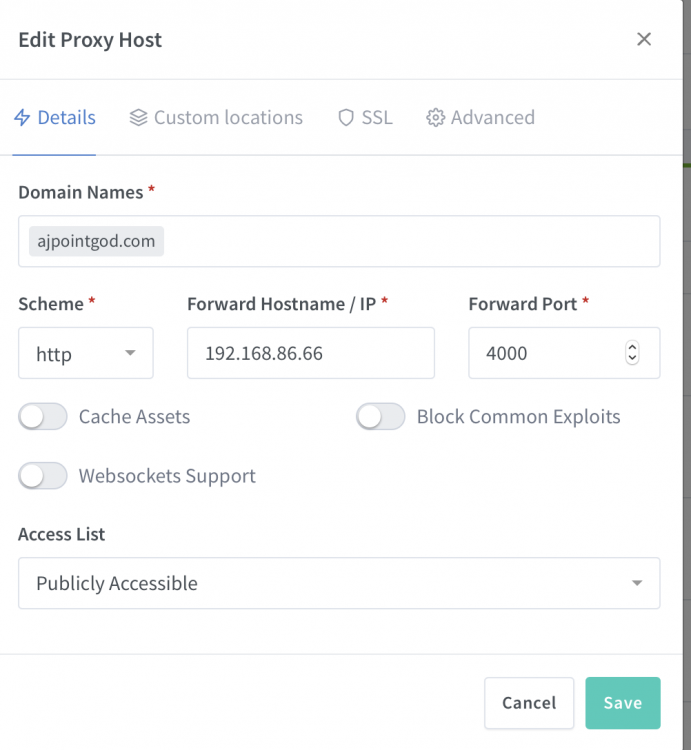Switch to the SSL tab
This screenshot has height=750, width=691.
pos(365,118)
